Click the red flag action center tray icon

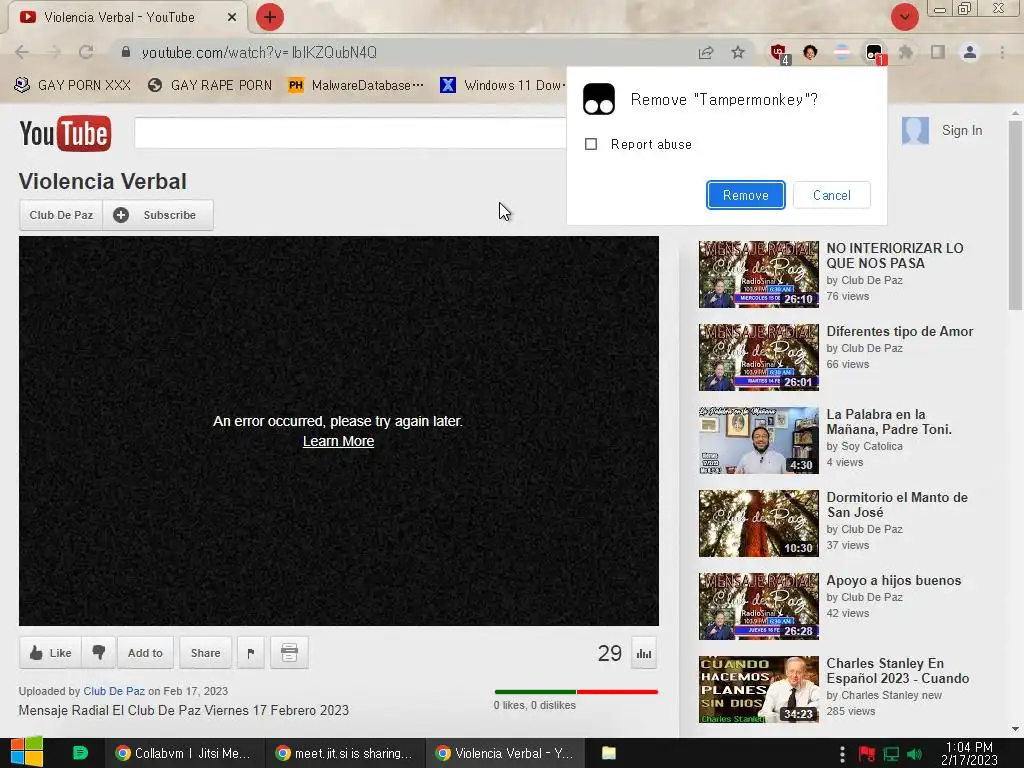click(x=867, y=754)
